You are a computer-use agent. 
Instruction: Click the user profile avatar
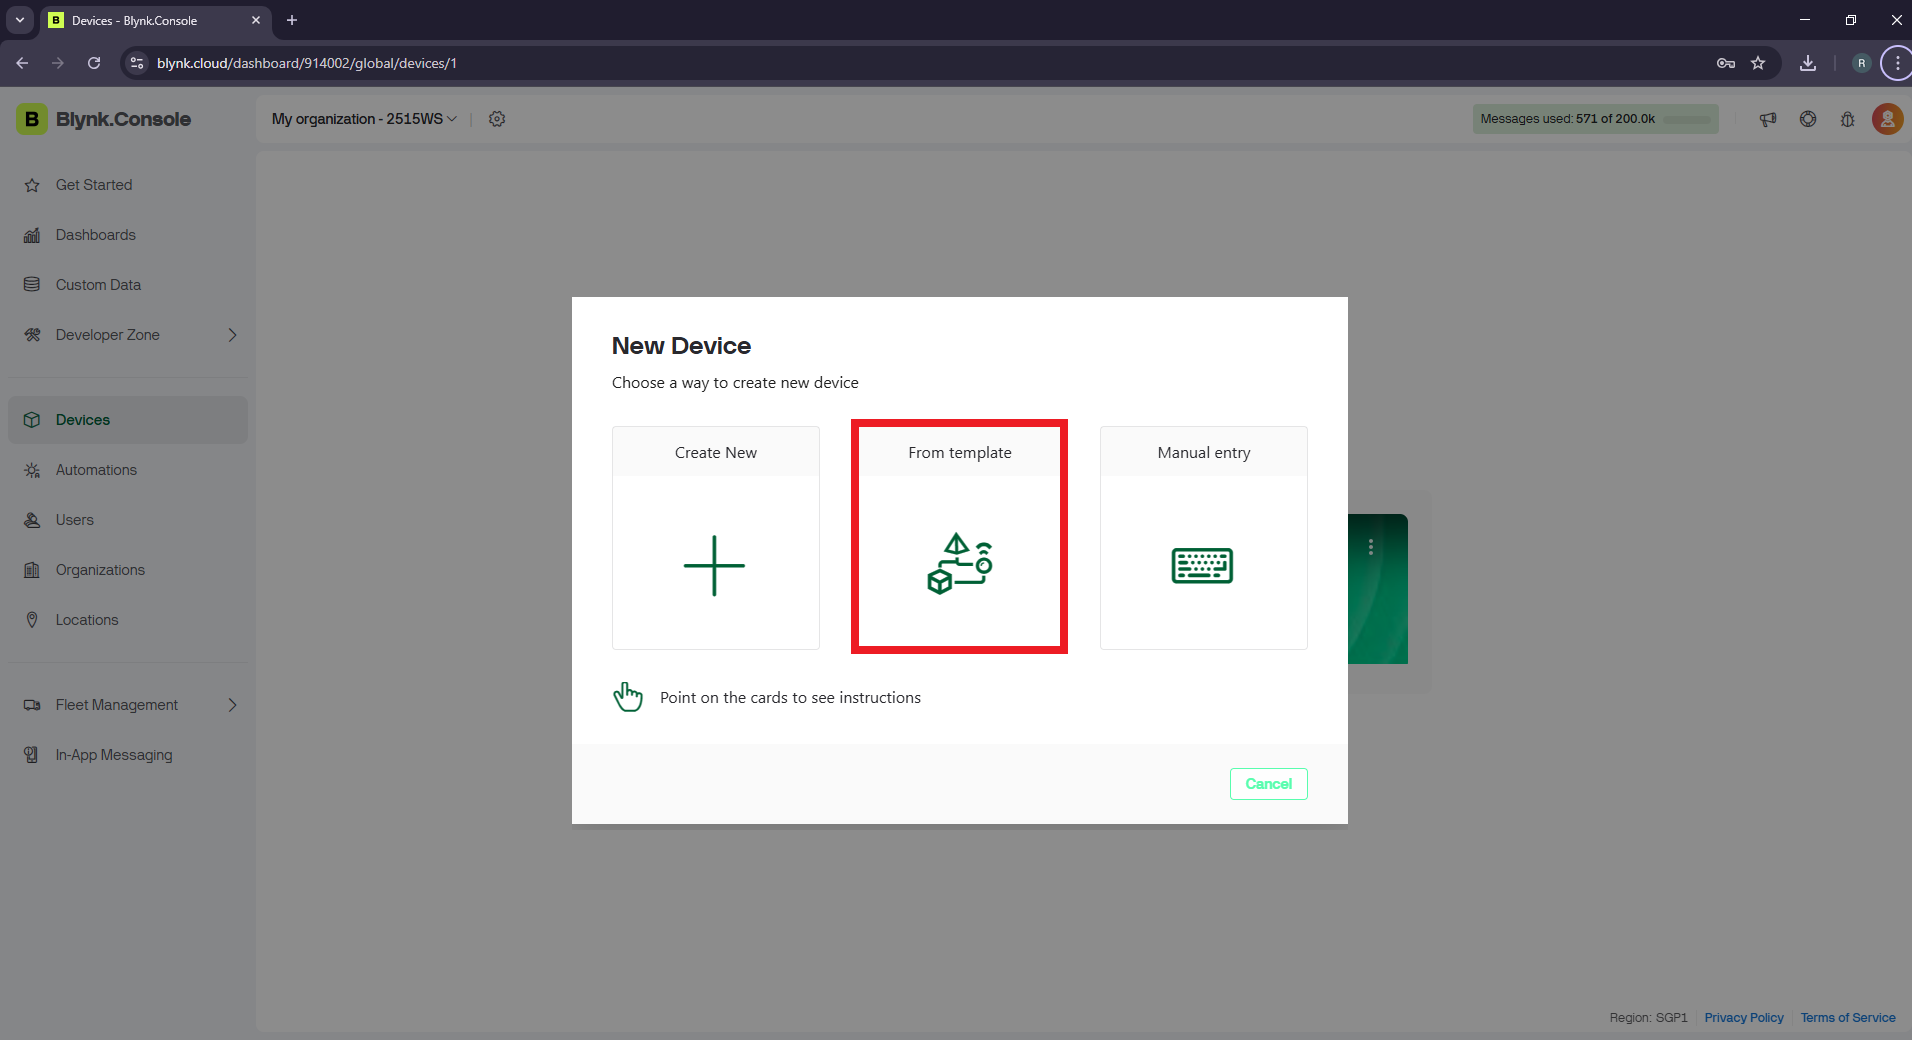click(x=1887, y=119)
